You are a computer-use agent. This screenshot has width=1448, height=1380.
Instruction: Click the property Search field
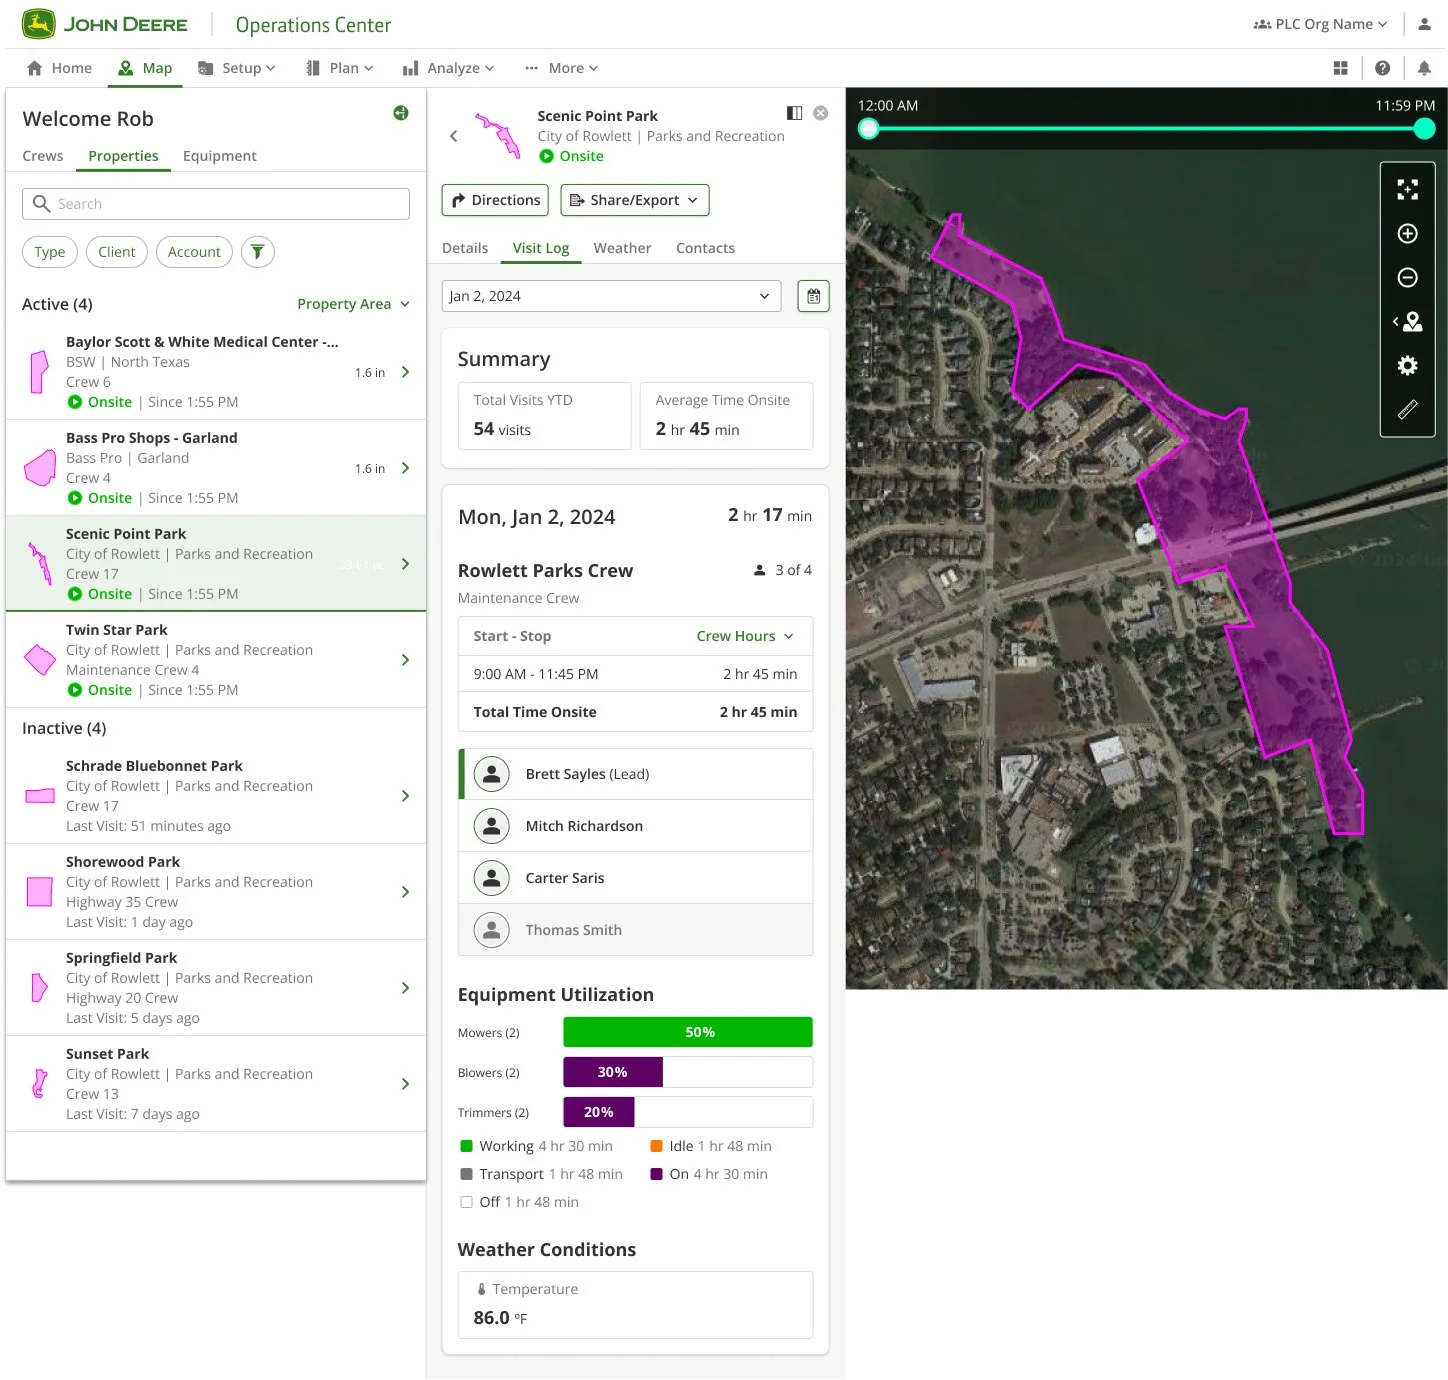(216, 204)
